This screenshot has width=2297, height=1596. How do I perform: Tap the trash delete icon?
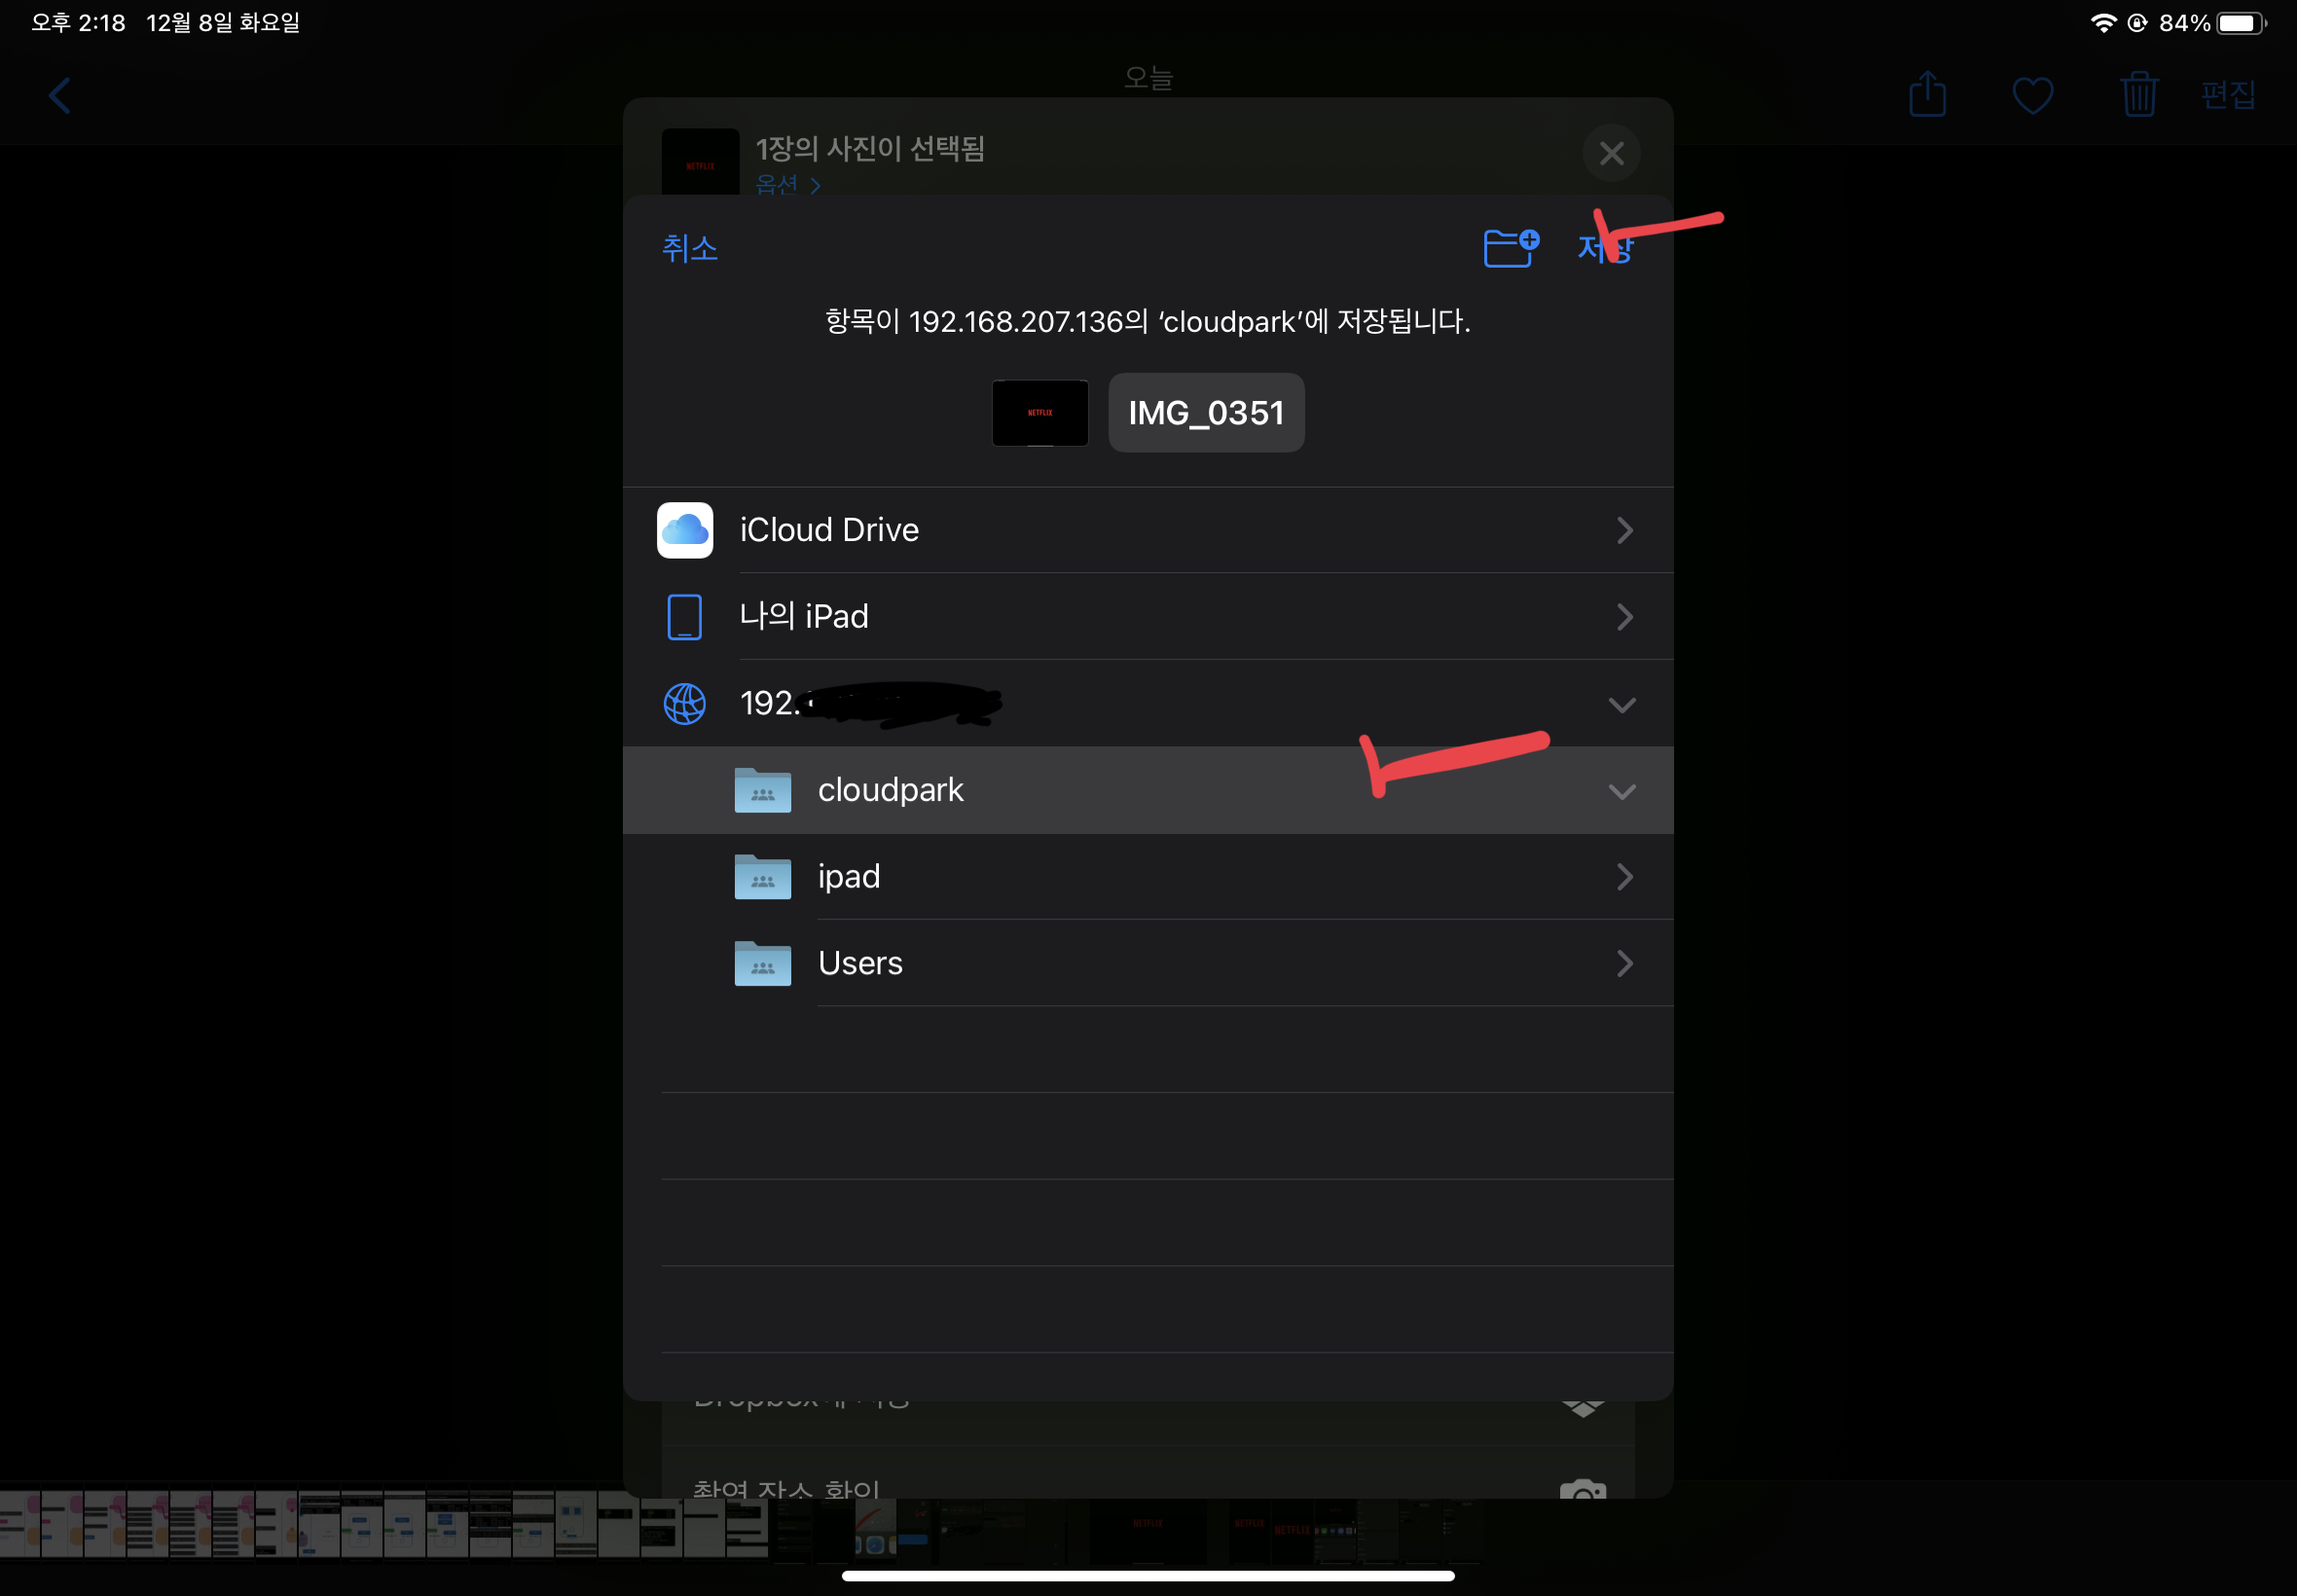click(2138, 95)
